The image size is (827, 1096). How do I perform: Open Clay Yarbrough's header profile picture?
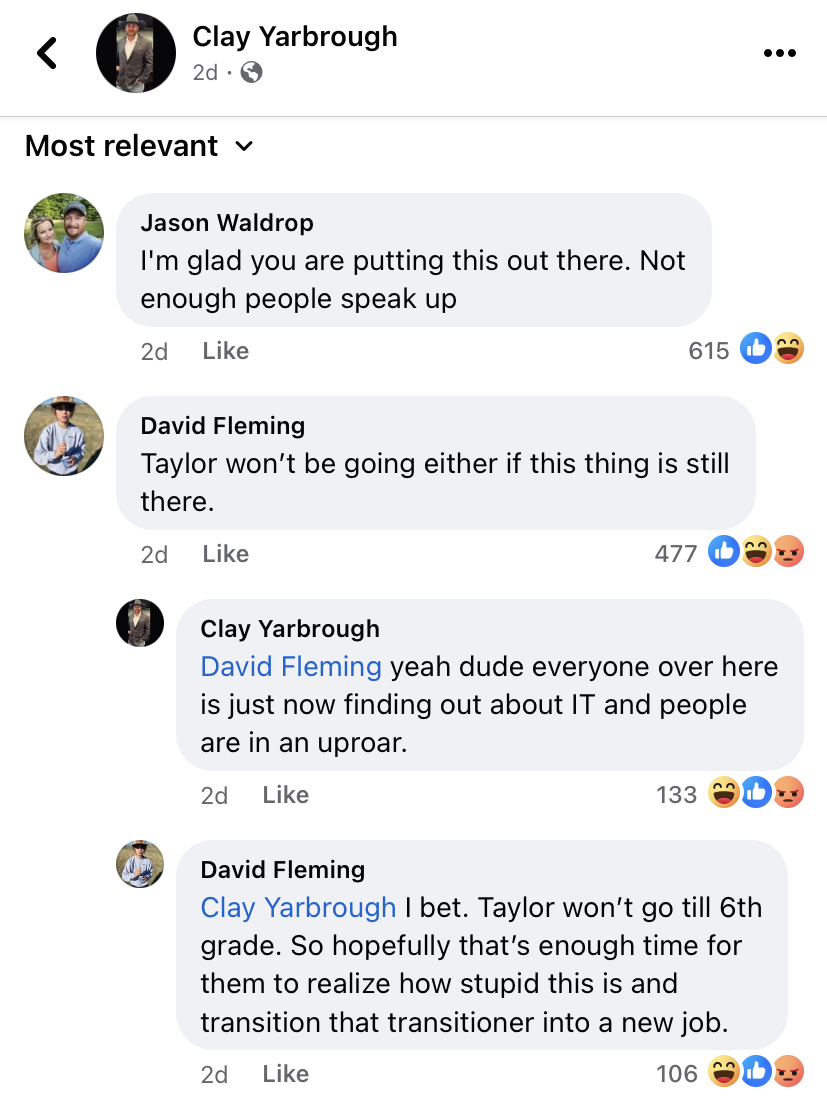[x=136, y=53]
